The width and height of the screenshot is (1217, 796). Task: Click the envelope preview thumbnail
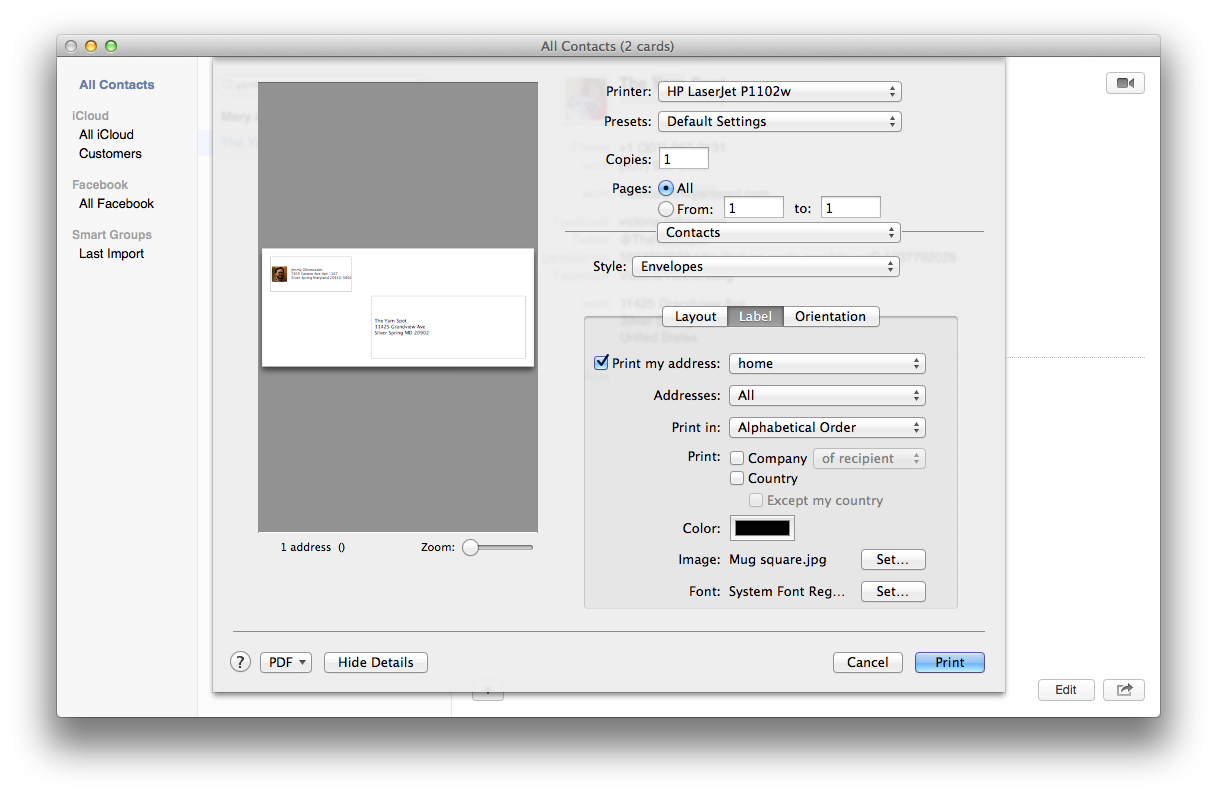398,307
